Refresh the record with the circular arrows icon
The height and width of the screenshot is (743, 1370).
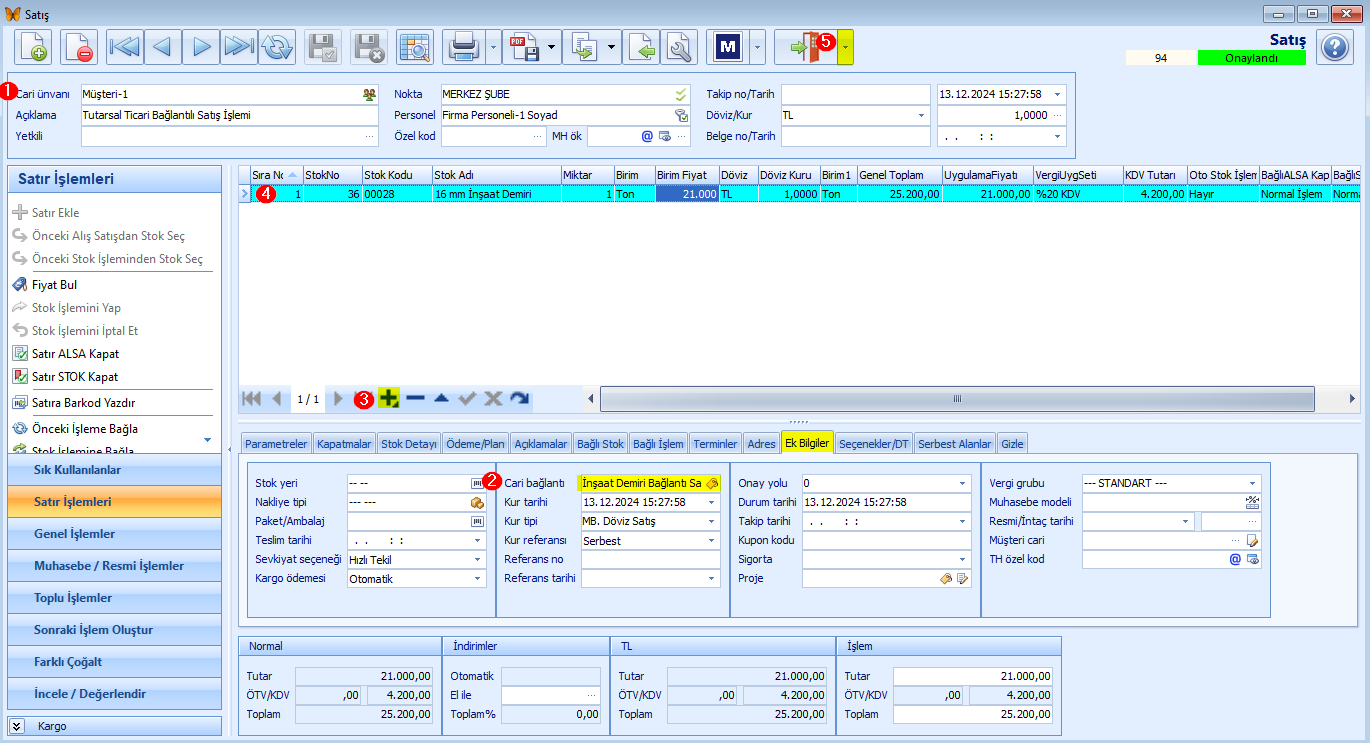[277, 47]
